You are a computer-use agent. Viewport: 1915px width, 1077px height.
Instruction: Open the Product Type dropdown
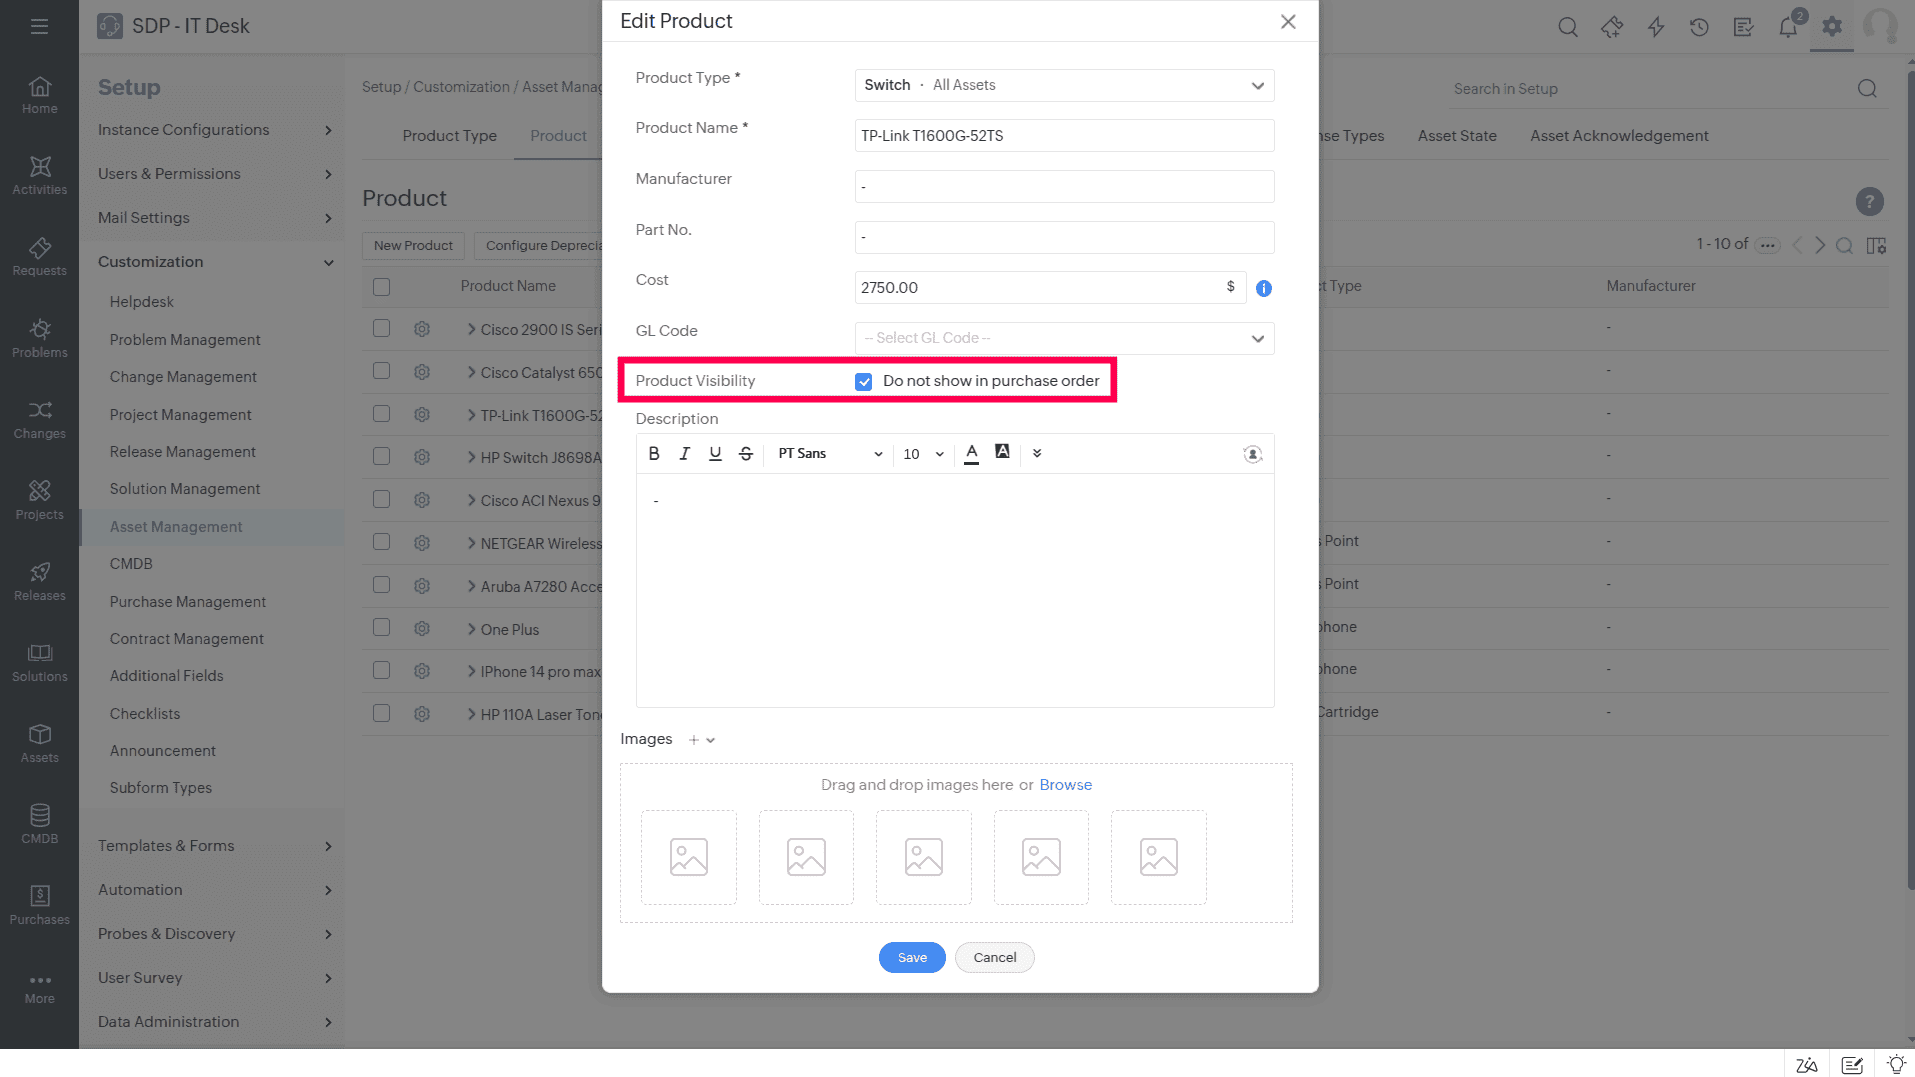[1064, 85]
